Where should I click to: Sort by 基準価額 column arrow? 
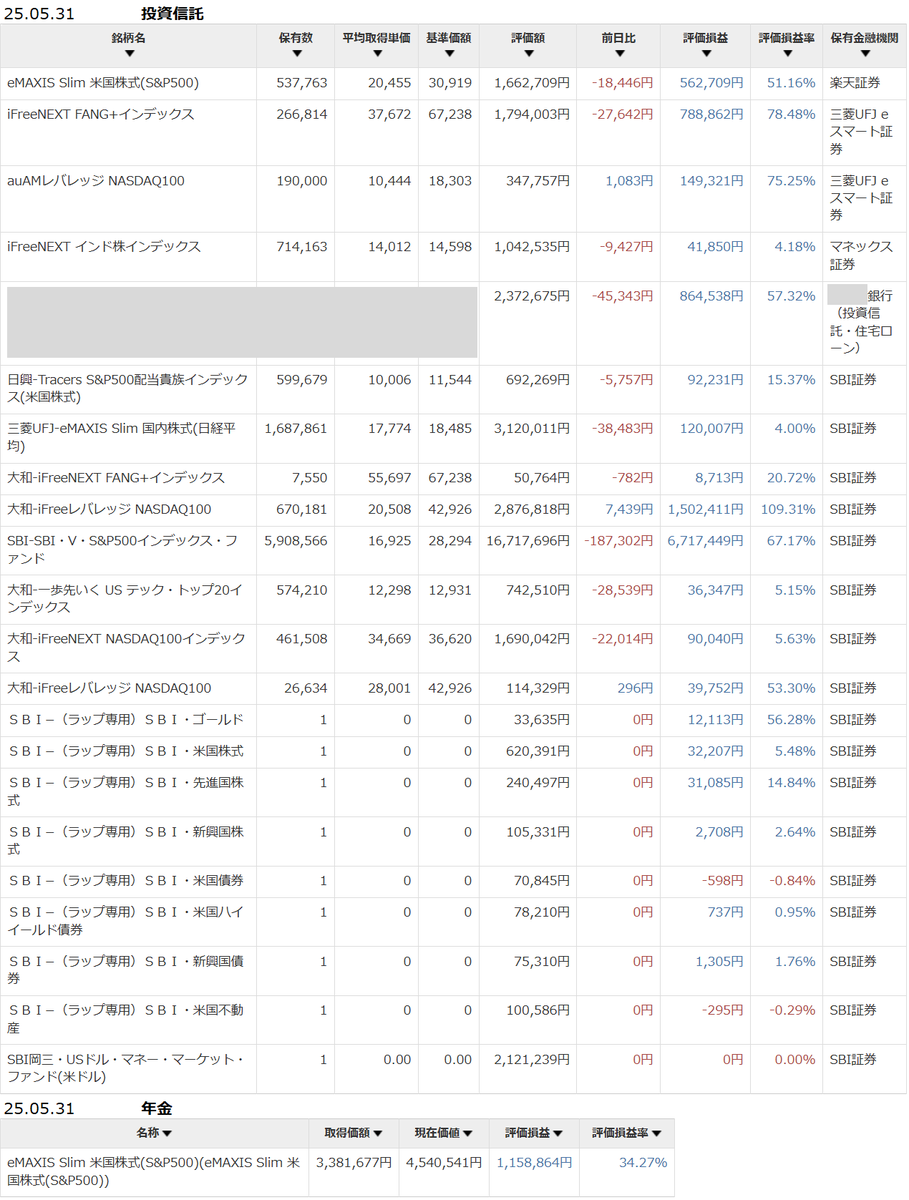449,54
